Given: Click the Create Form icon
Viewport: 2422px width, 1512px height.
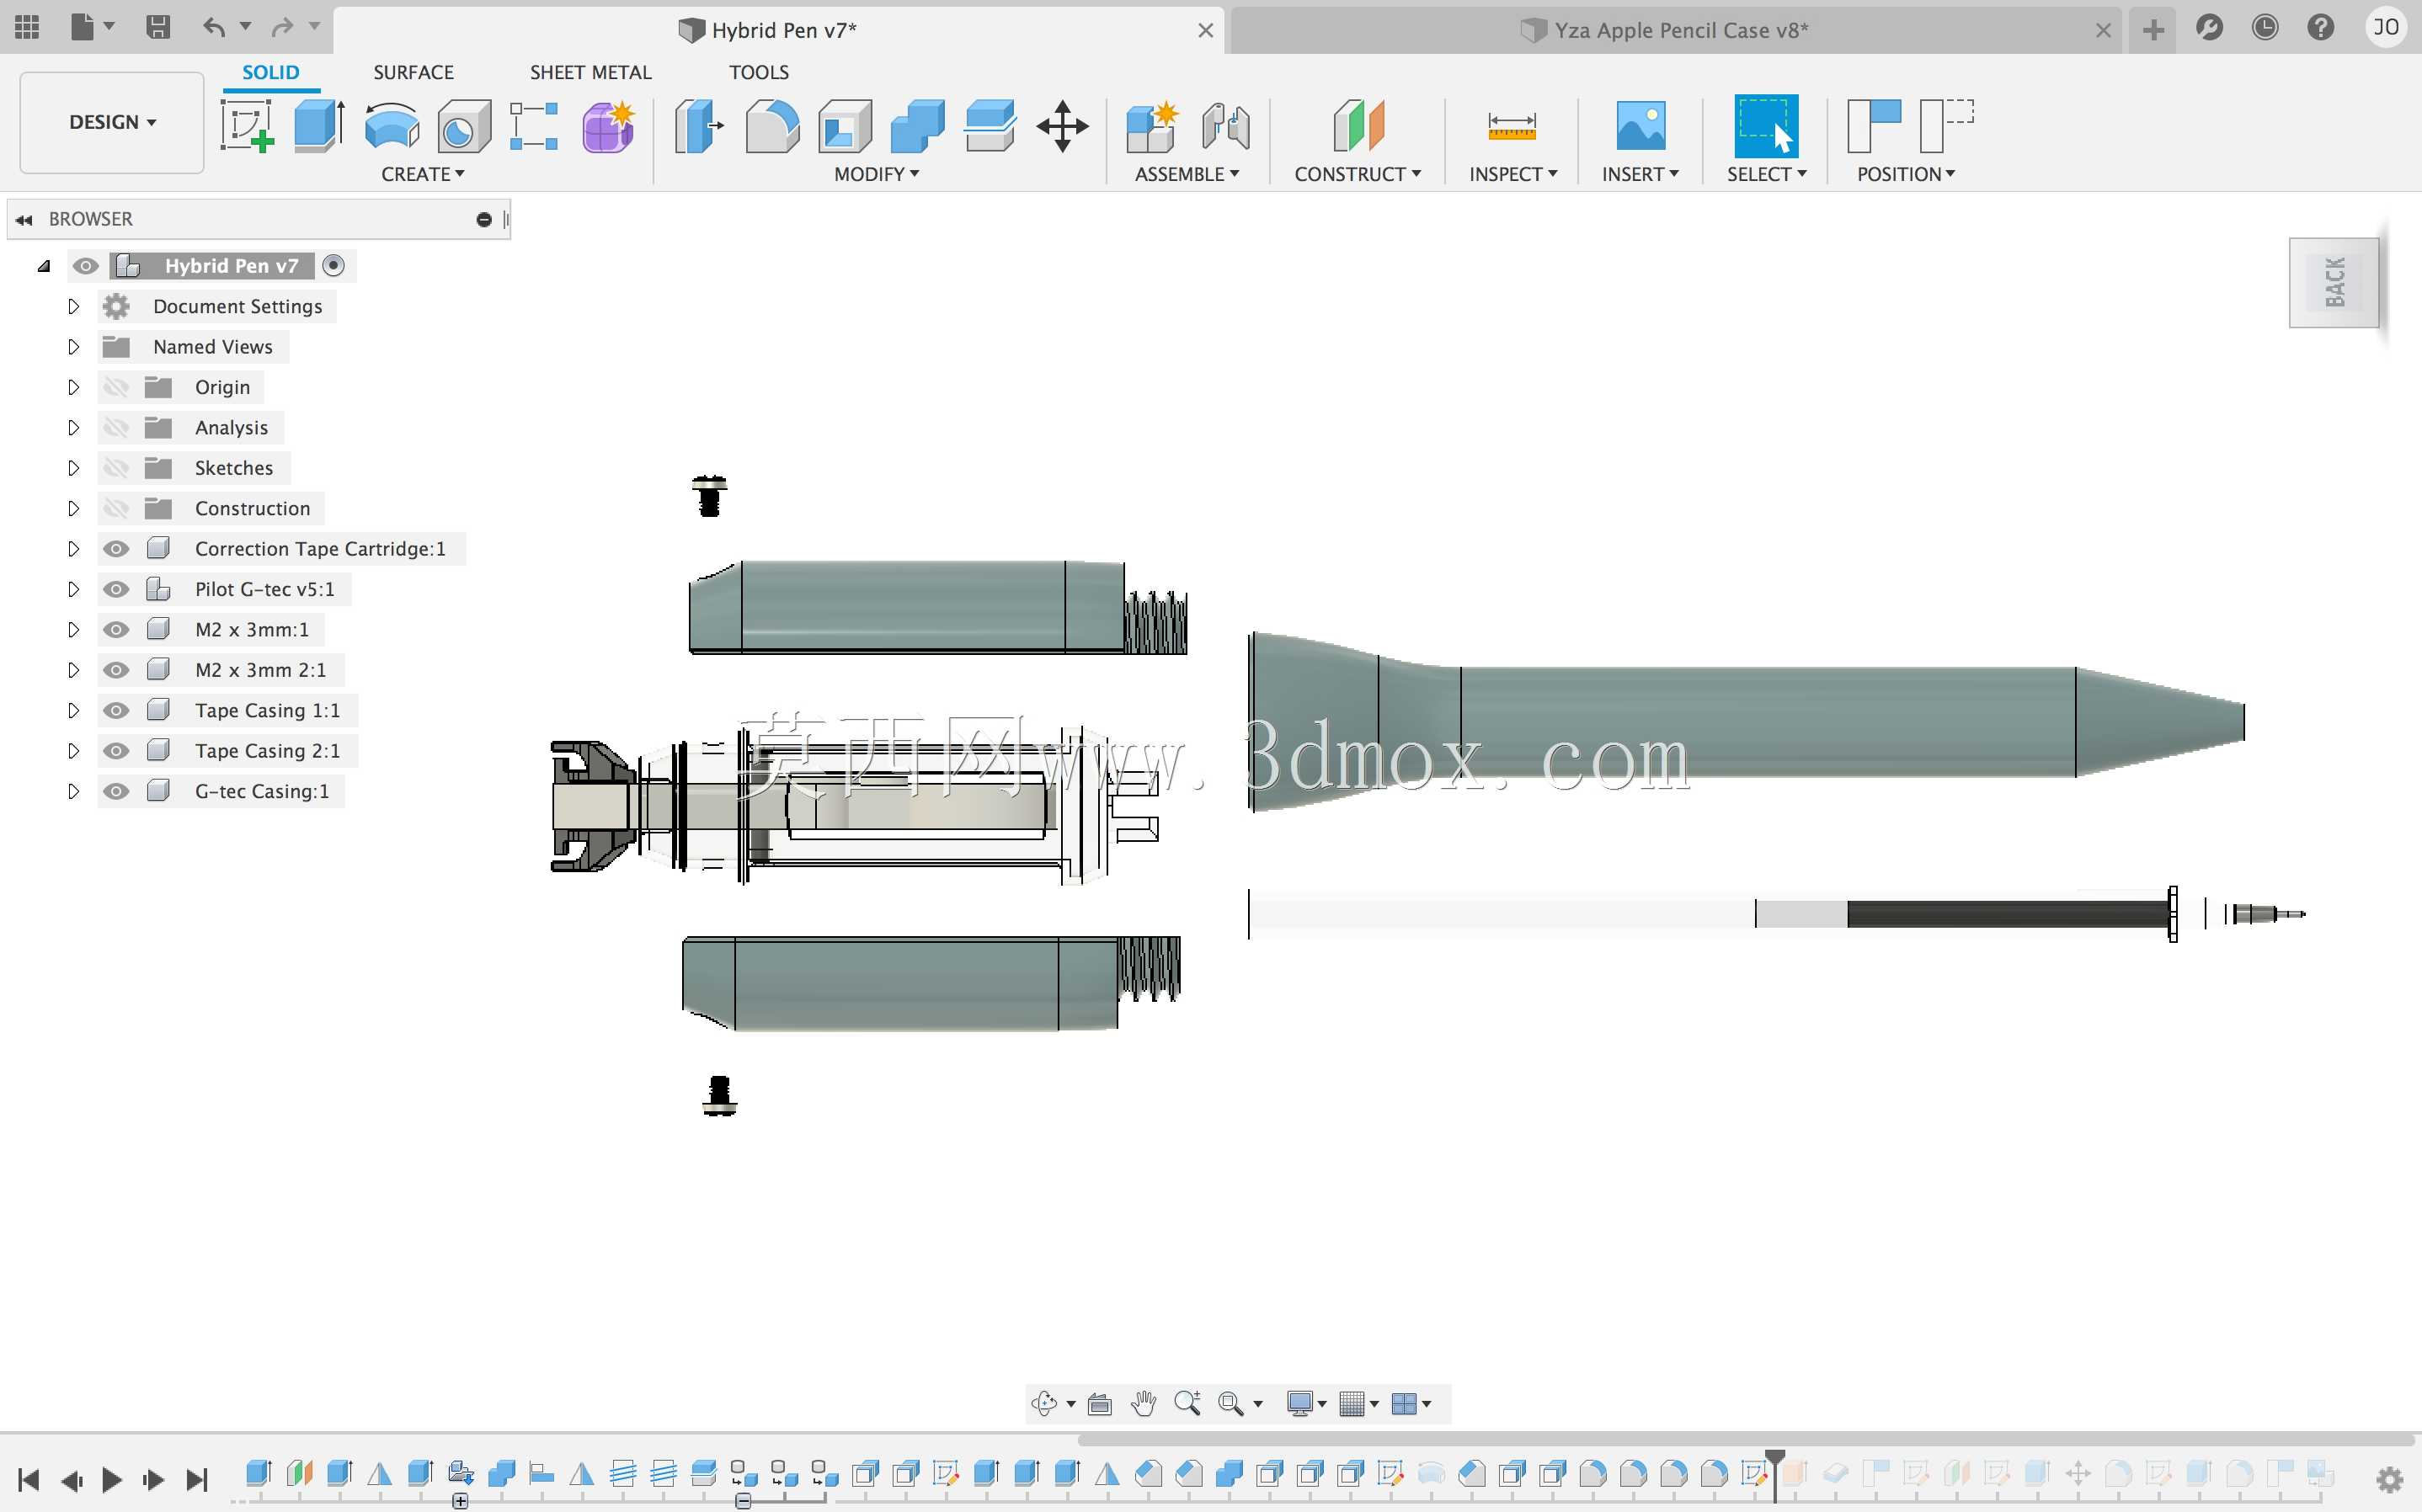Looking at the screenshot, I should tap(608, 126).
